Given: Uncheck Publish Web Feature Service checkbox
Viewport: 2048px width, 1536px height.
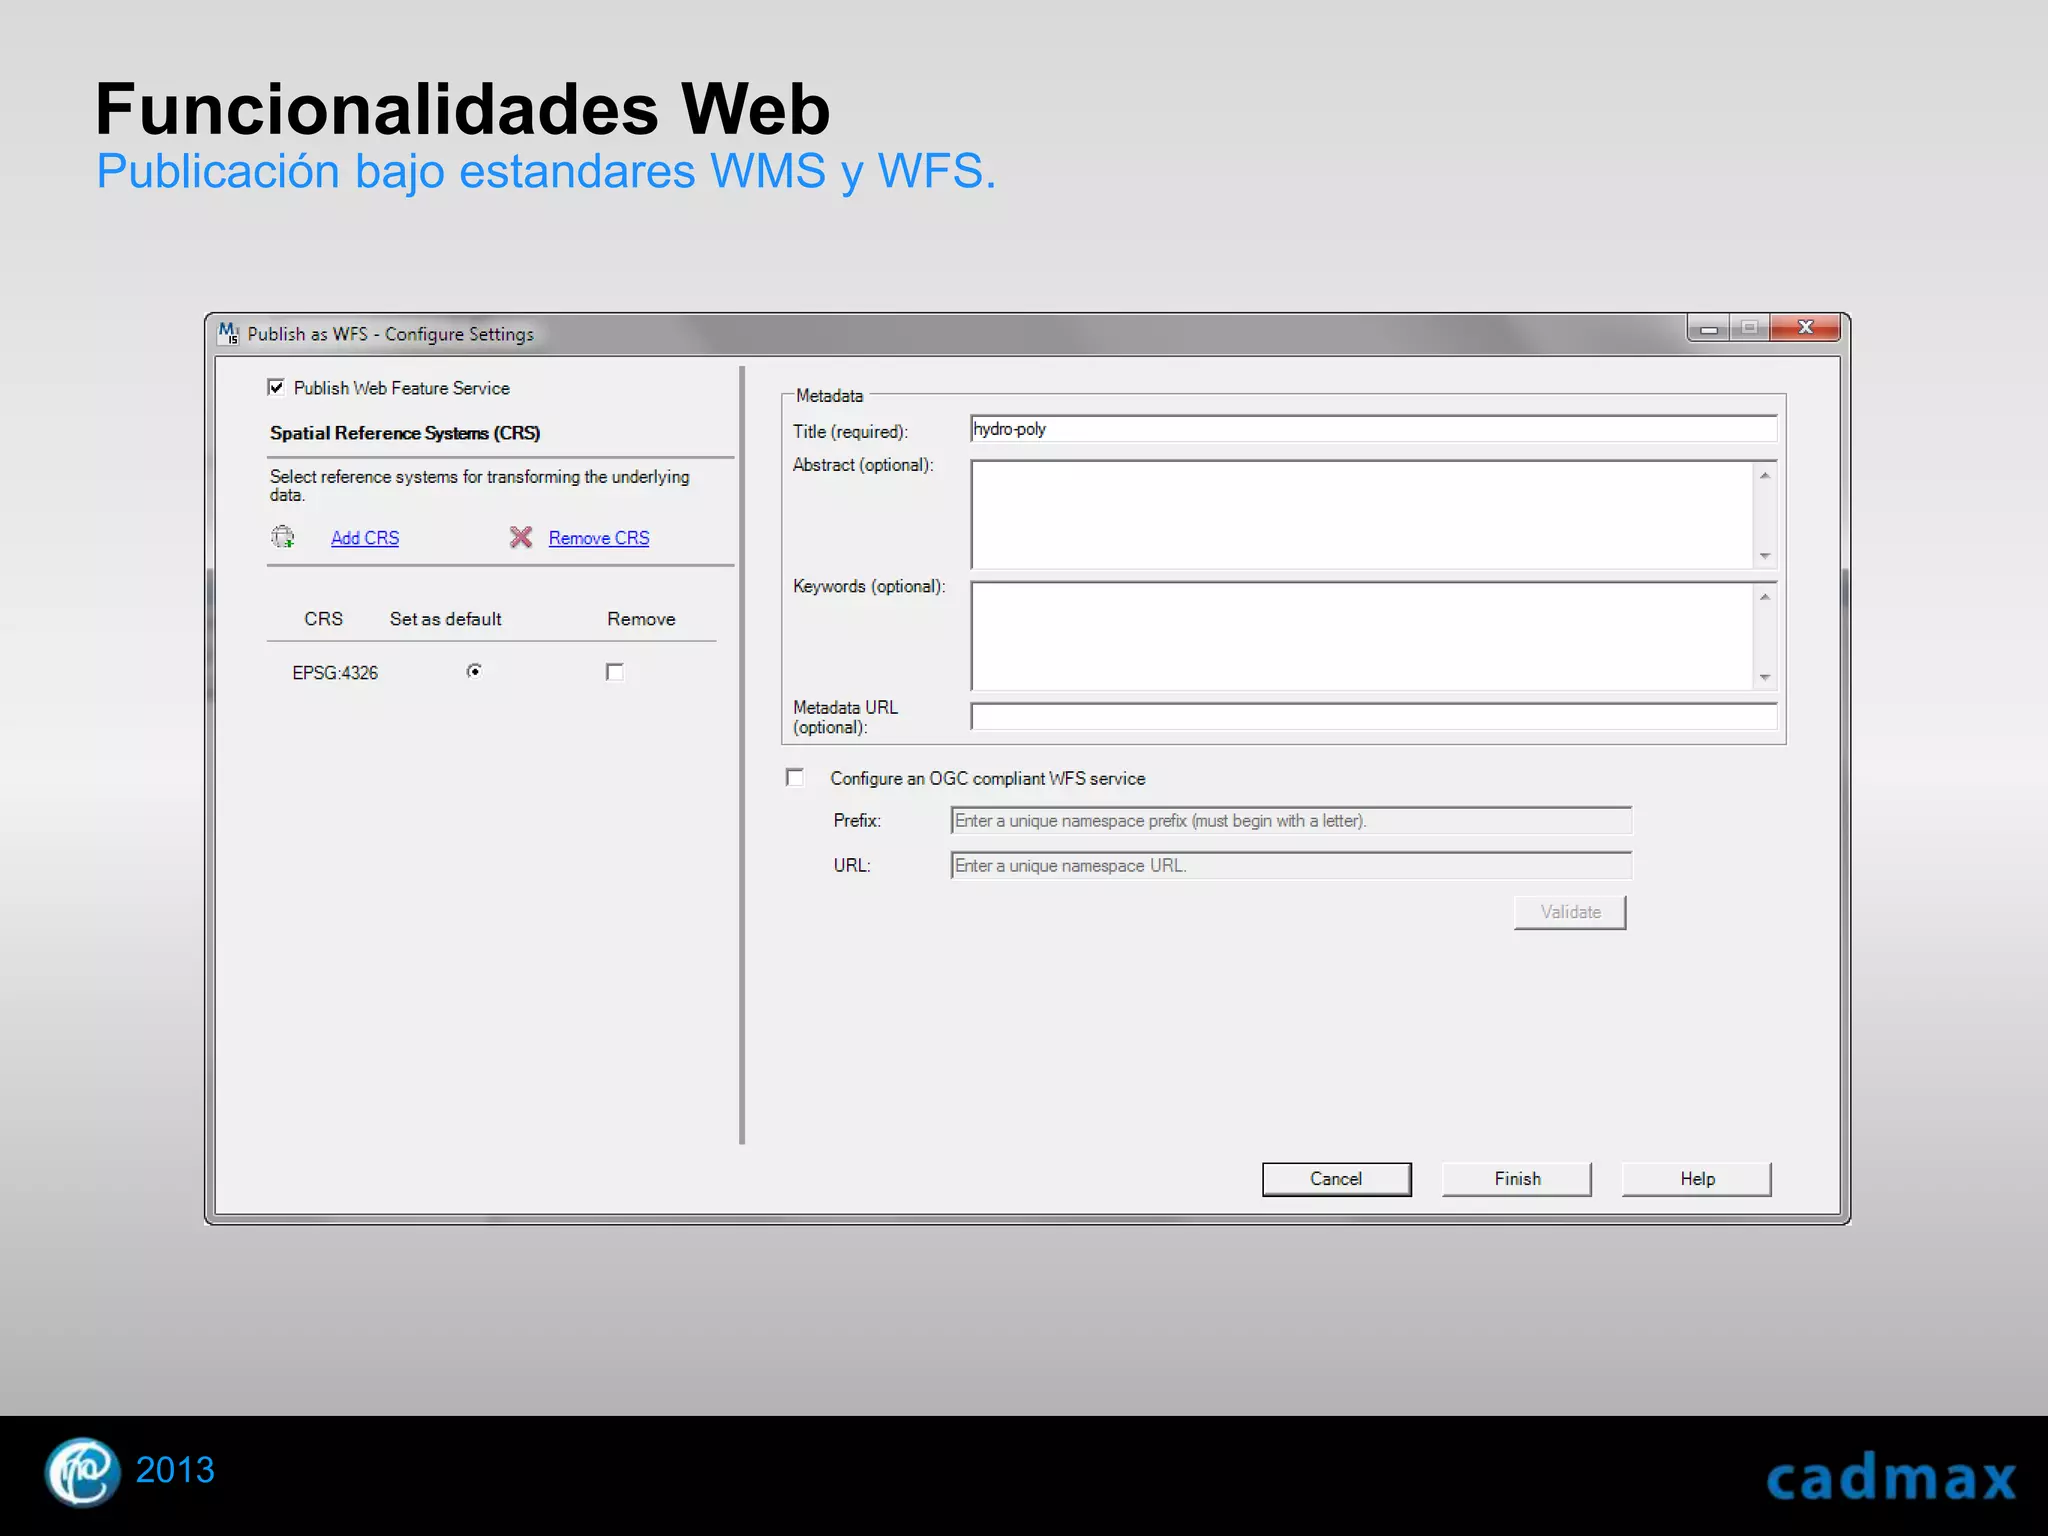Looking at the screenshot, I should pyautogui.click(x=276, y=387).
